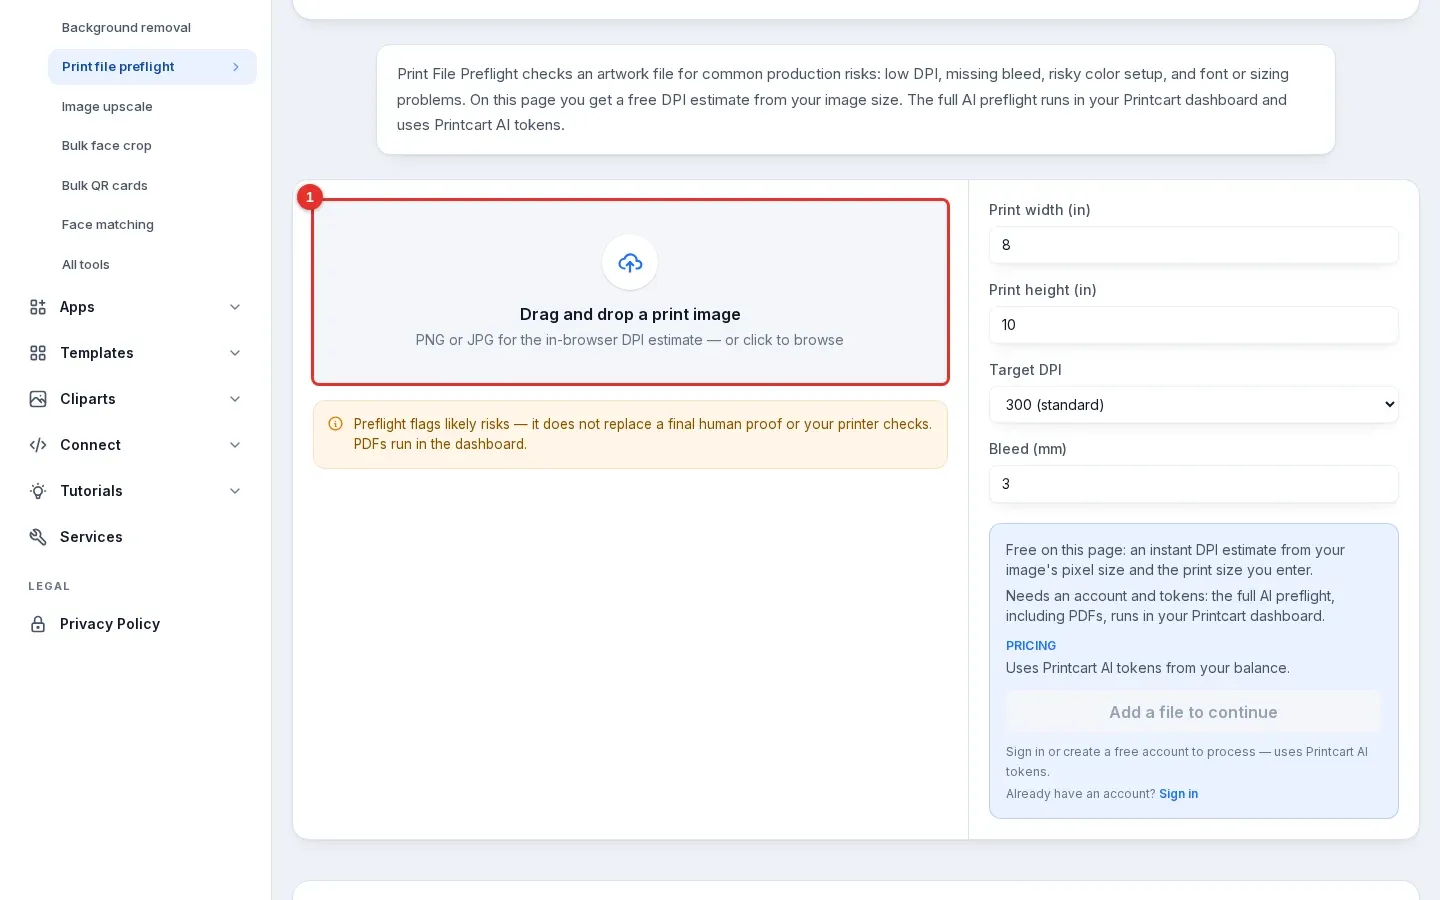Expand the Cliparts section chevron

235,399
